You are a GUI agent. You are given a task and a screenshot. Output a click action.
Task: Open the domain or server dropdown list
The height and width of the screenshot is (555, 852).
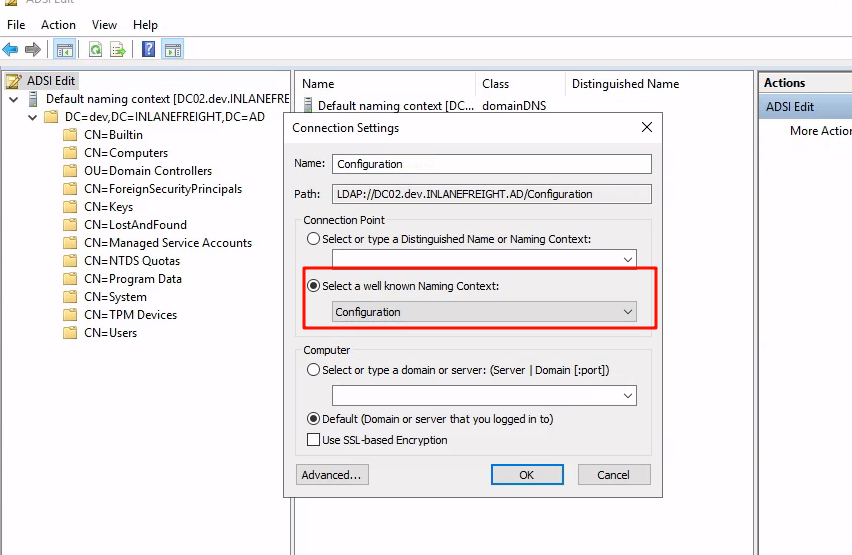tap(628, 396)
